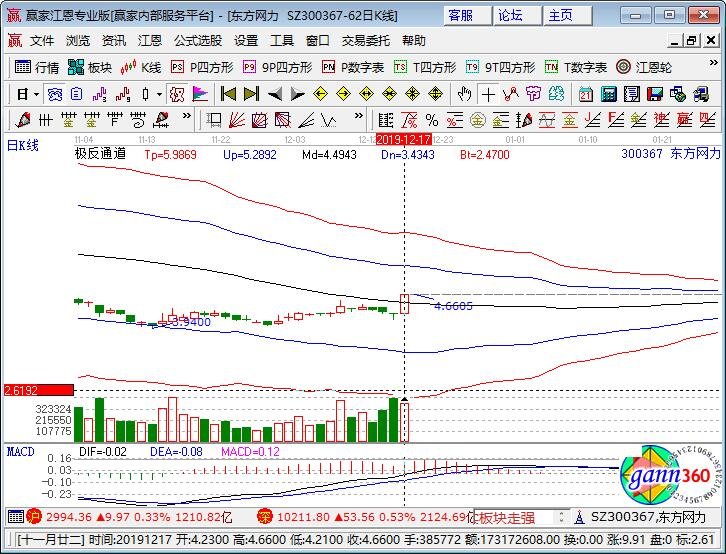Open the 行情 quotes view
This screenshot has width=726, height=554.
point(36,68)
